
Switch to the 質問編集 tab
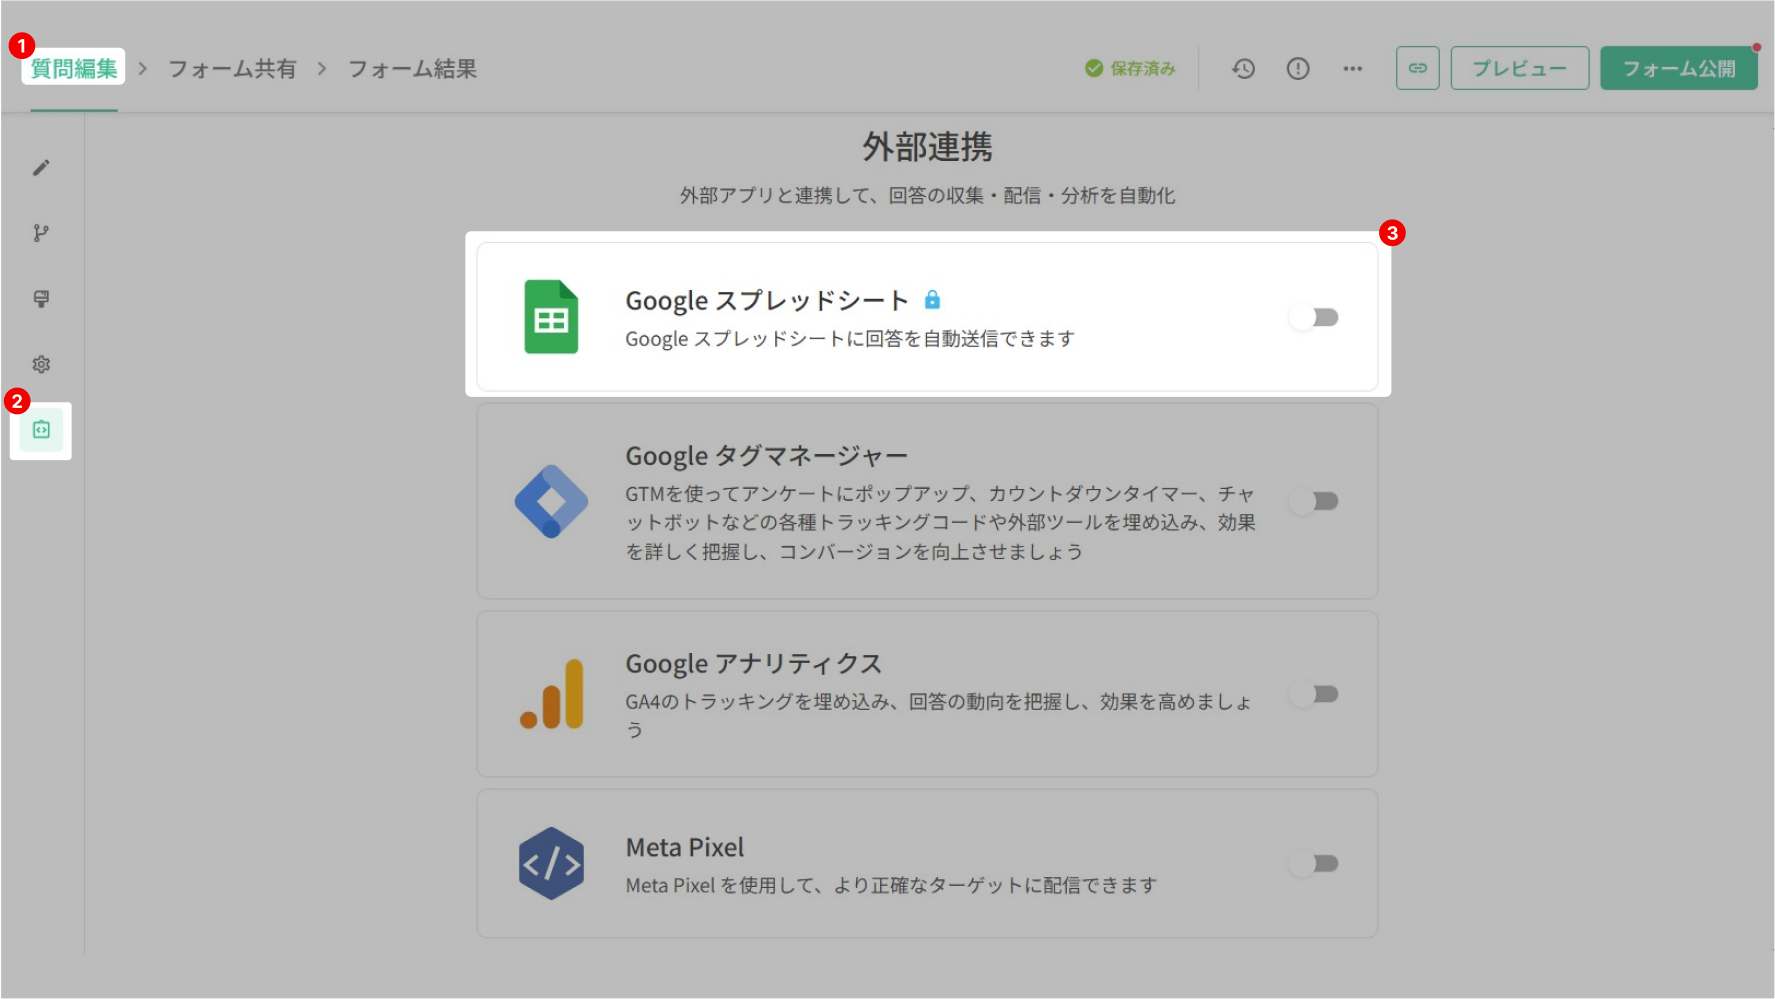[x=74, y=68]
